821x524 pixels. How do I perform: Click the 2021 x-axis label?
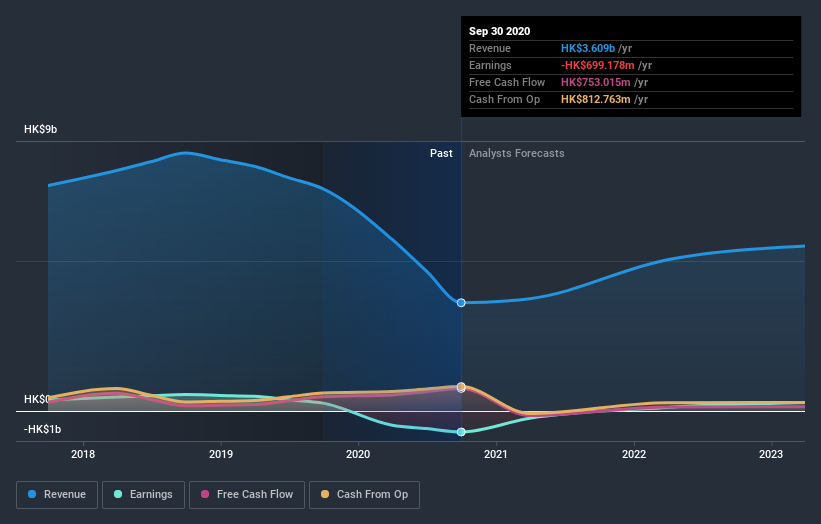(496, 454)
